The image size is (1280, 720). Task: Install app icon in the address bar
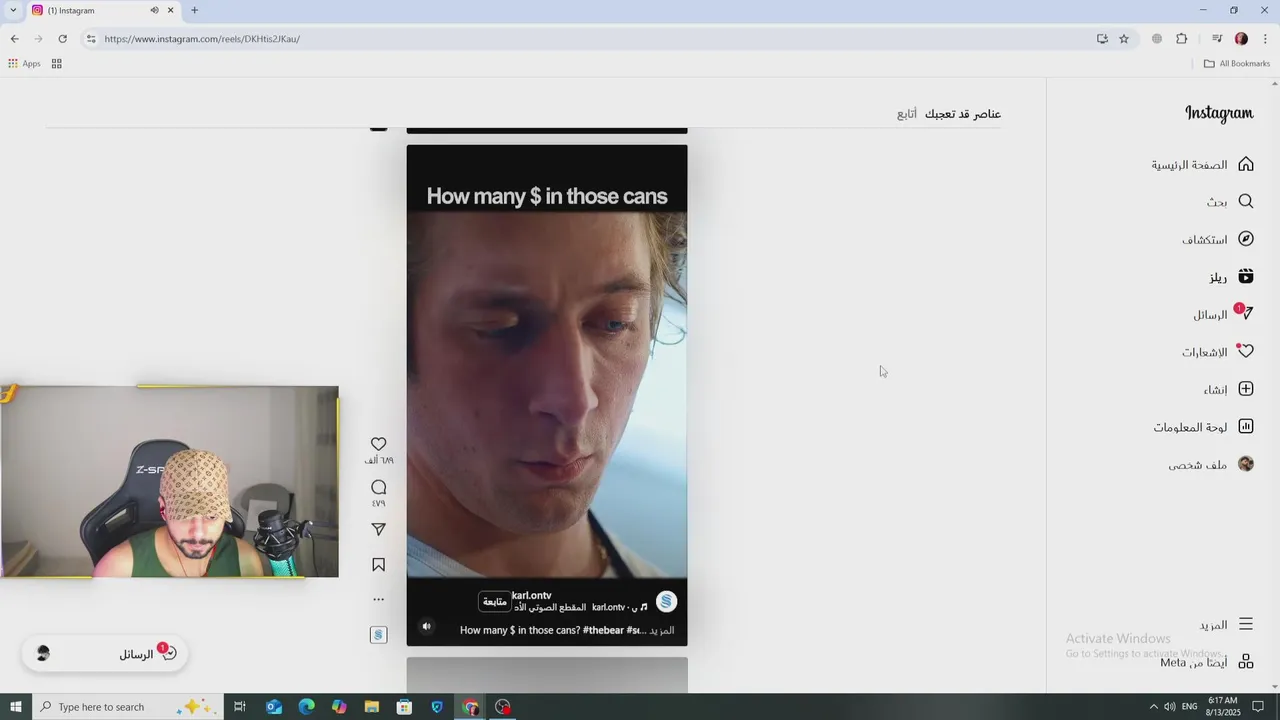coord(1102,39)
